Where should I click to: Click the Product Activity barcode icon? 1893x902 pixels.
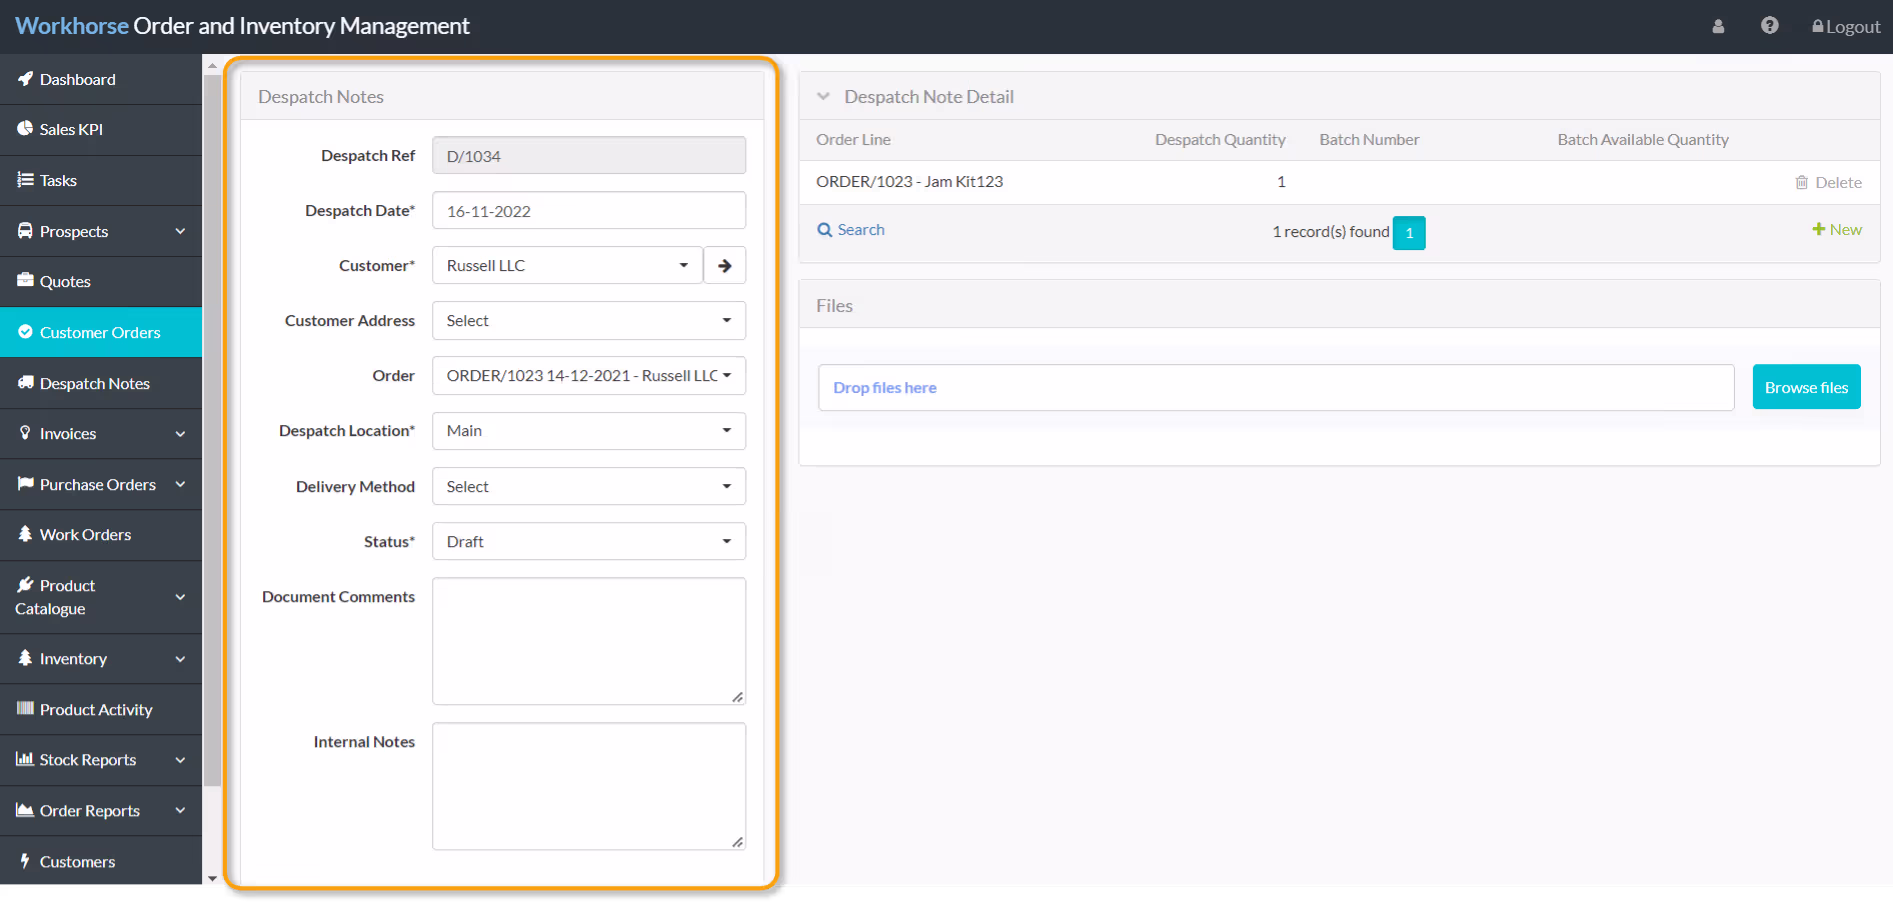(25, 709)
